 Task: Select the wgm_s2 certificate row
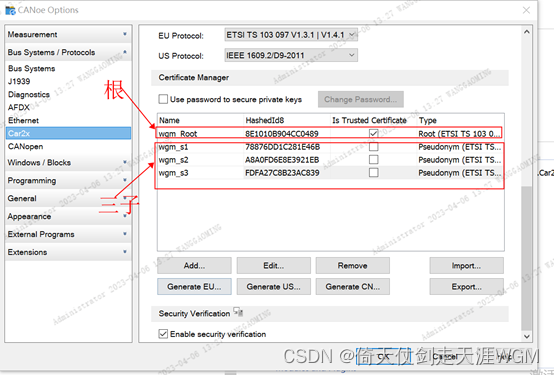330,159
